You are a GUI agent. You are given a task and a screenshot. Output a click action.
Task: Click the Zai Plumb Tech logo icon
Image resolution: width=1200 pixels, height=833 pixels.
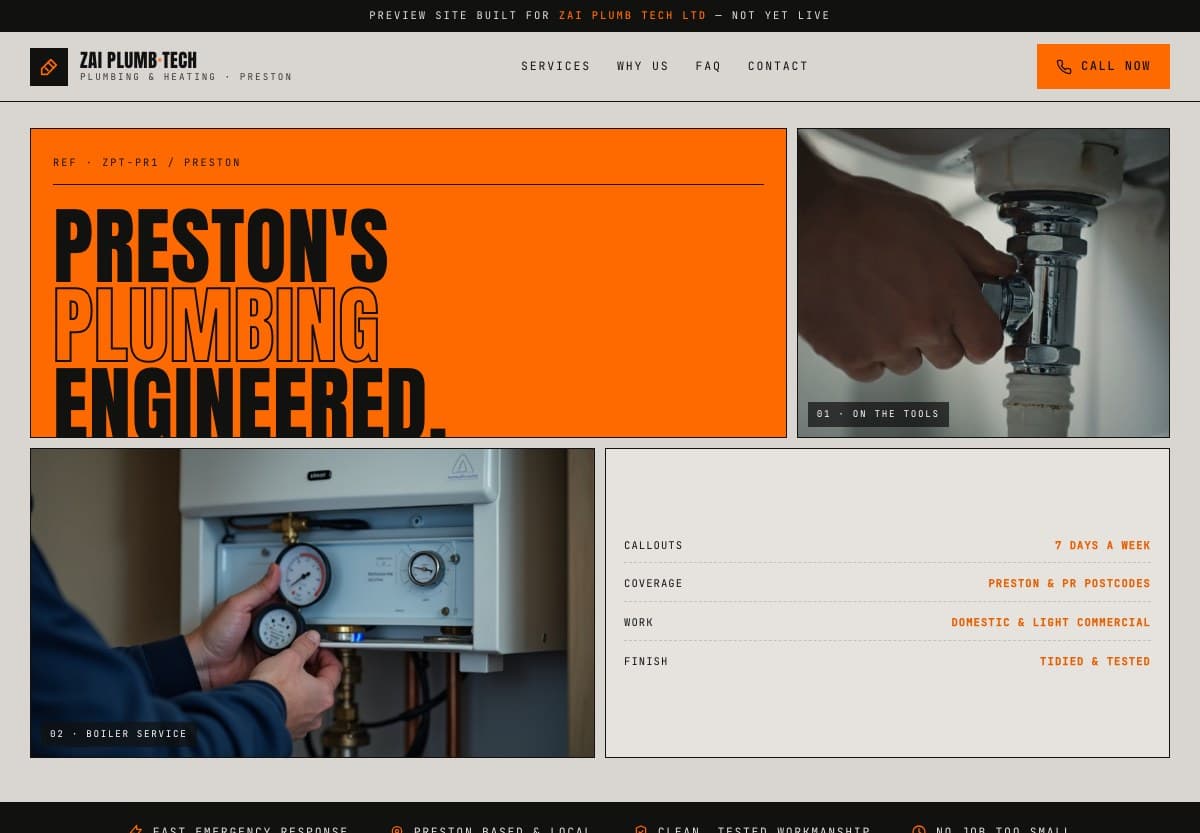click(49, 67)
